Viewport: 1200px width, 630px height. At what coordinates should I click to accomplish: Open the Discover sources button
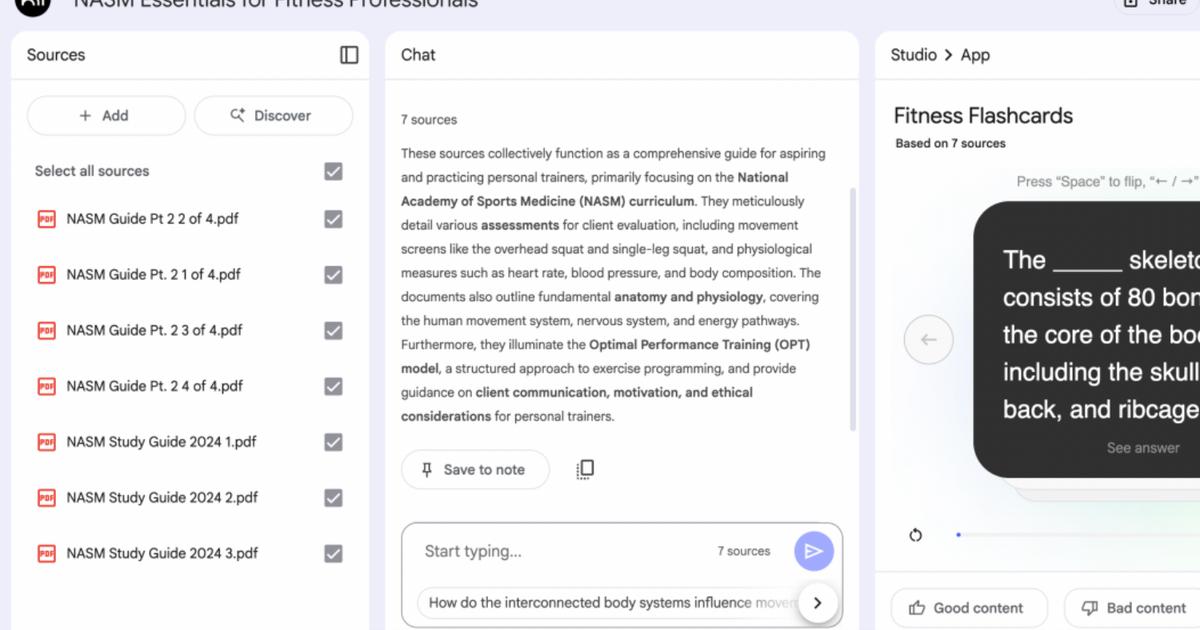coord(273,116)
